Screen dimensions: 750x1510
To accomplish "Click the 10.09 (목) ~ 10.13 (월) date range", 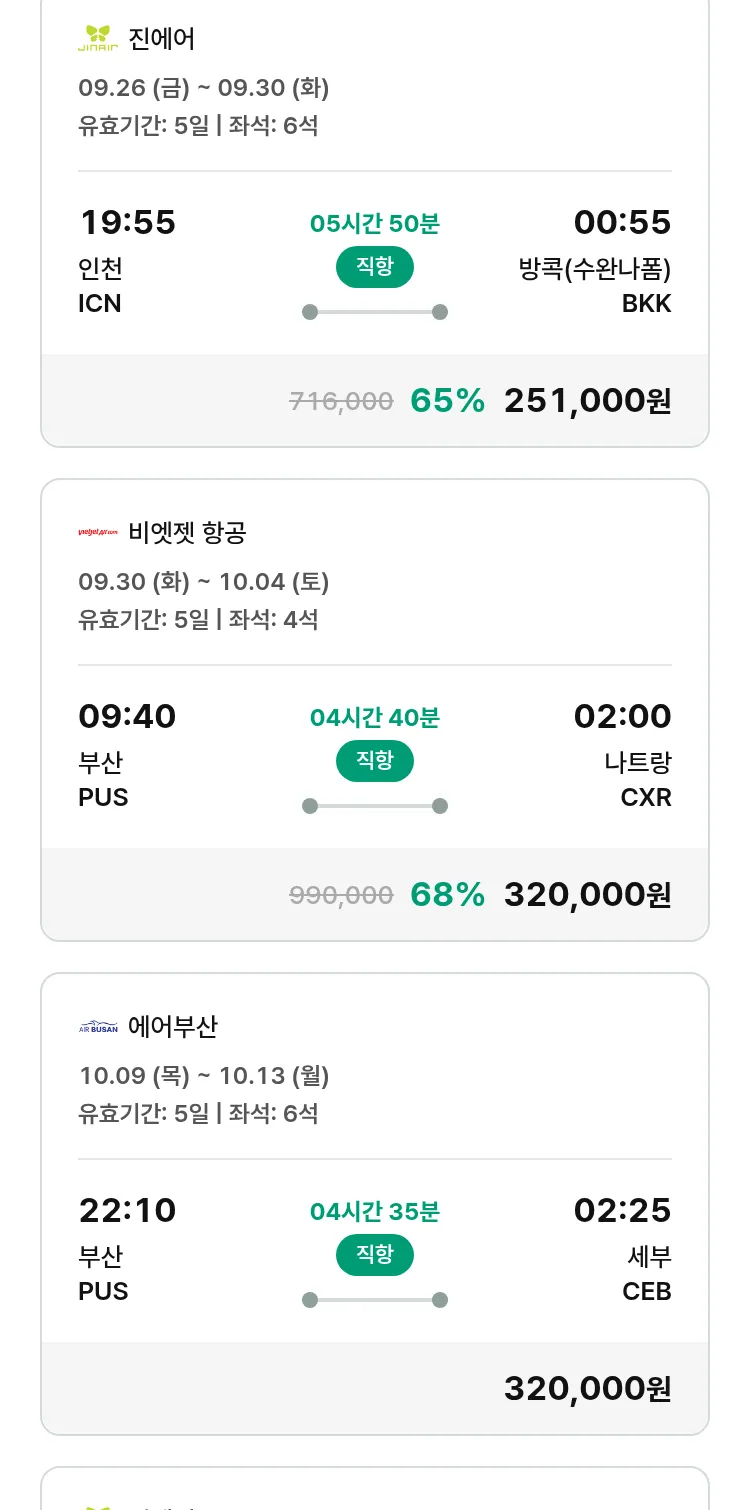I will (x=204, y=1076).
